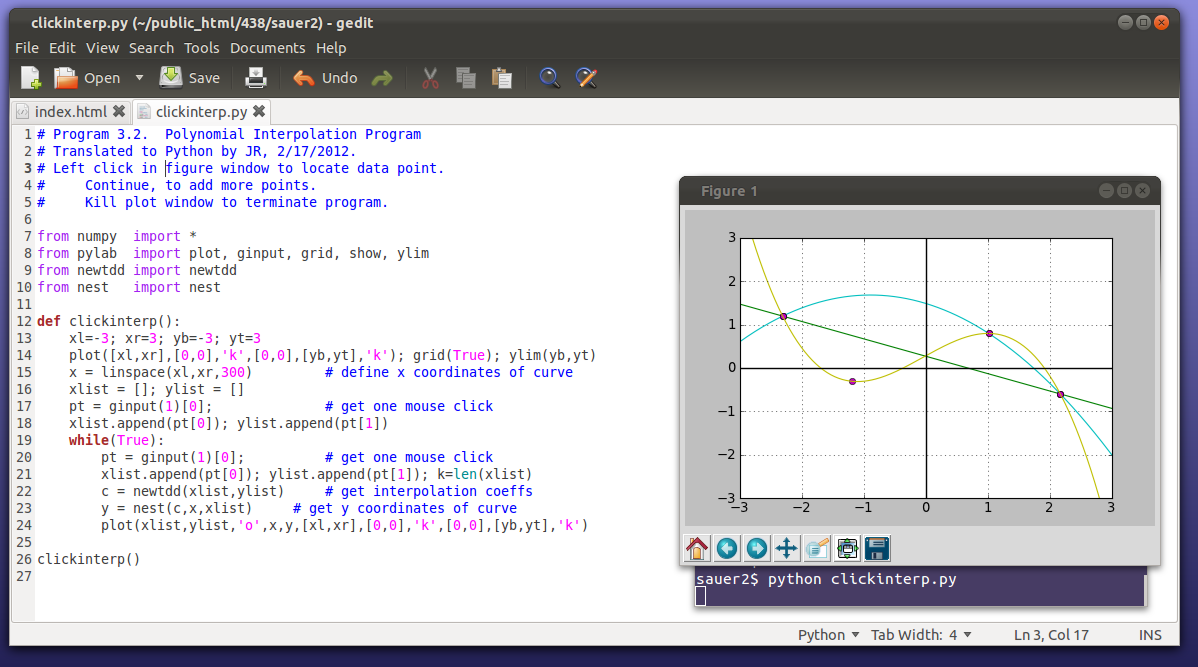Click the data point near x=-1.2 on plot

pos(853,381)
